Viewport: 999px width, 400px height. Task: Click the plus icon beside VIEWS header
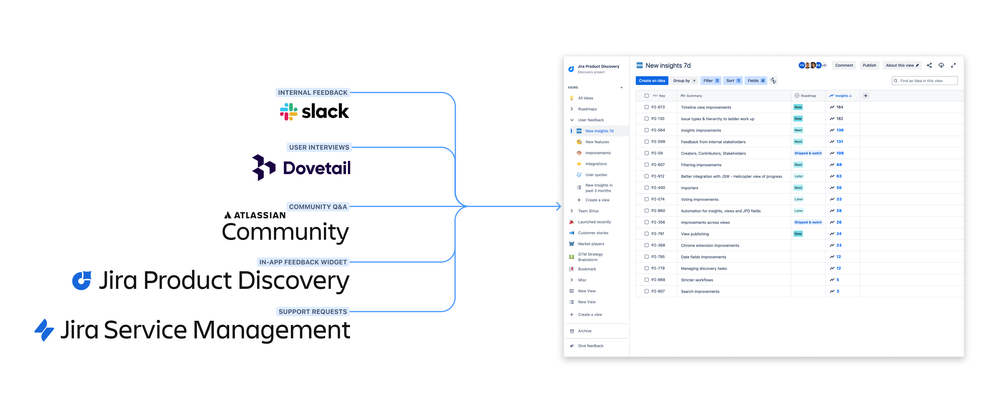click(x=621, y=87)
